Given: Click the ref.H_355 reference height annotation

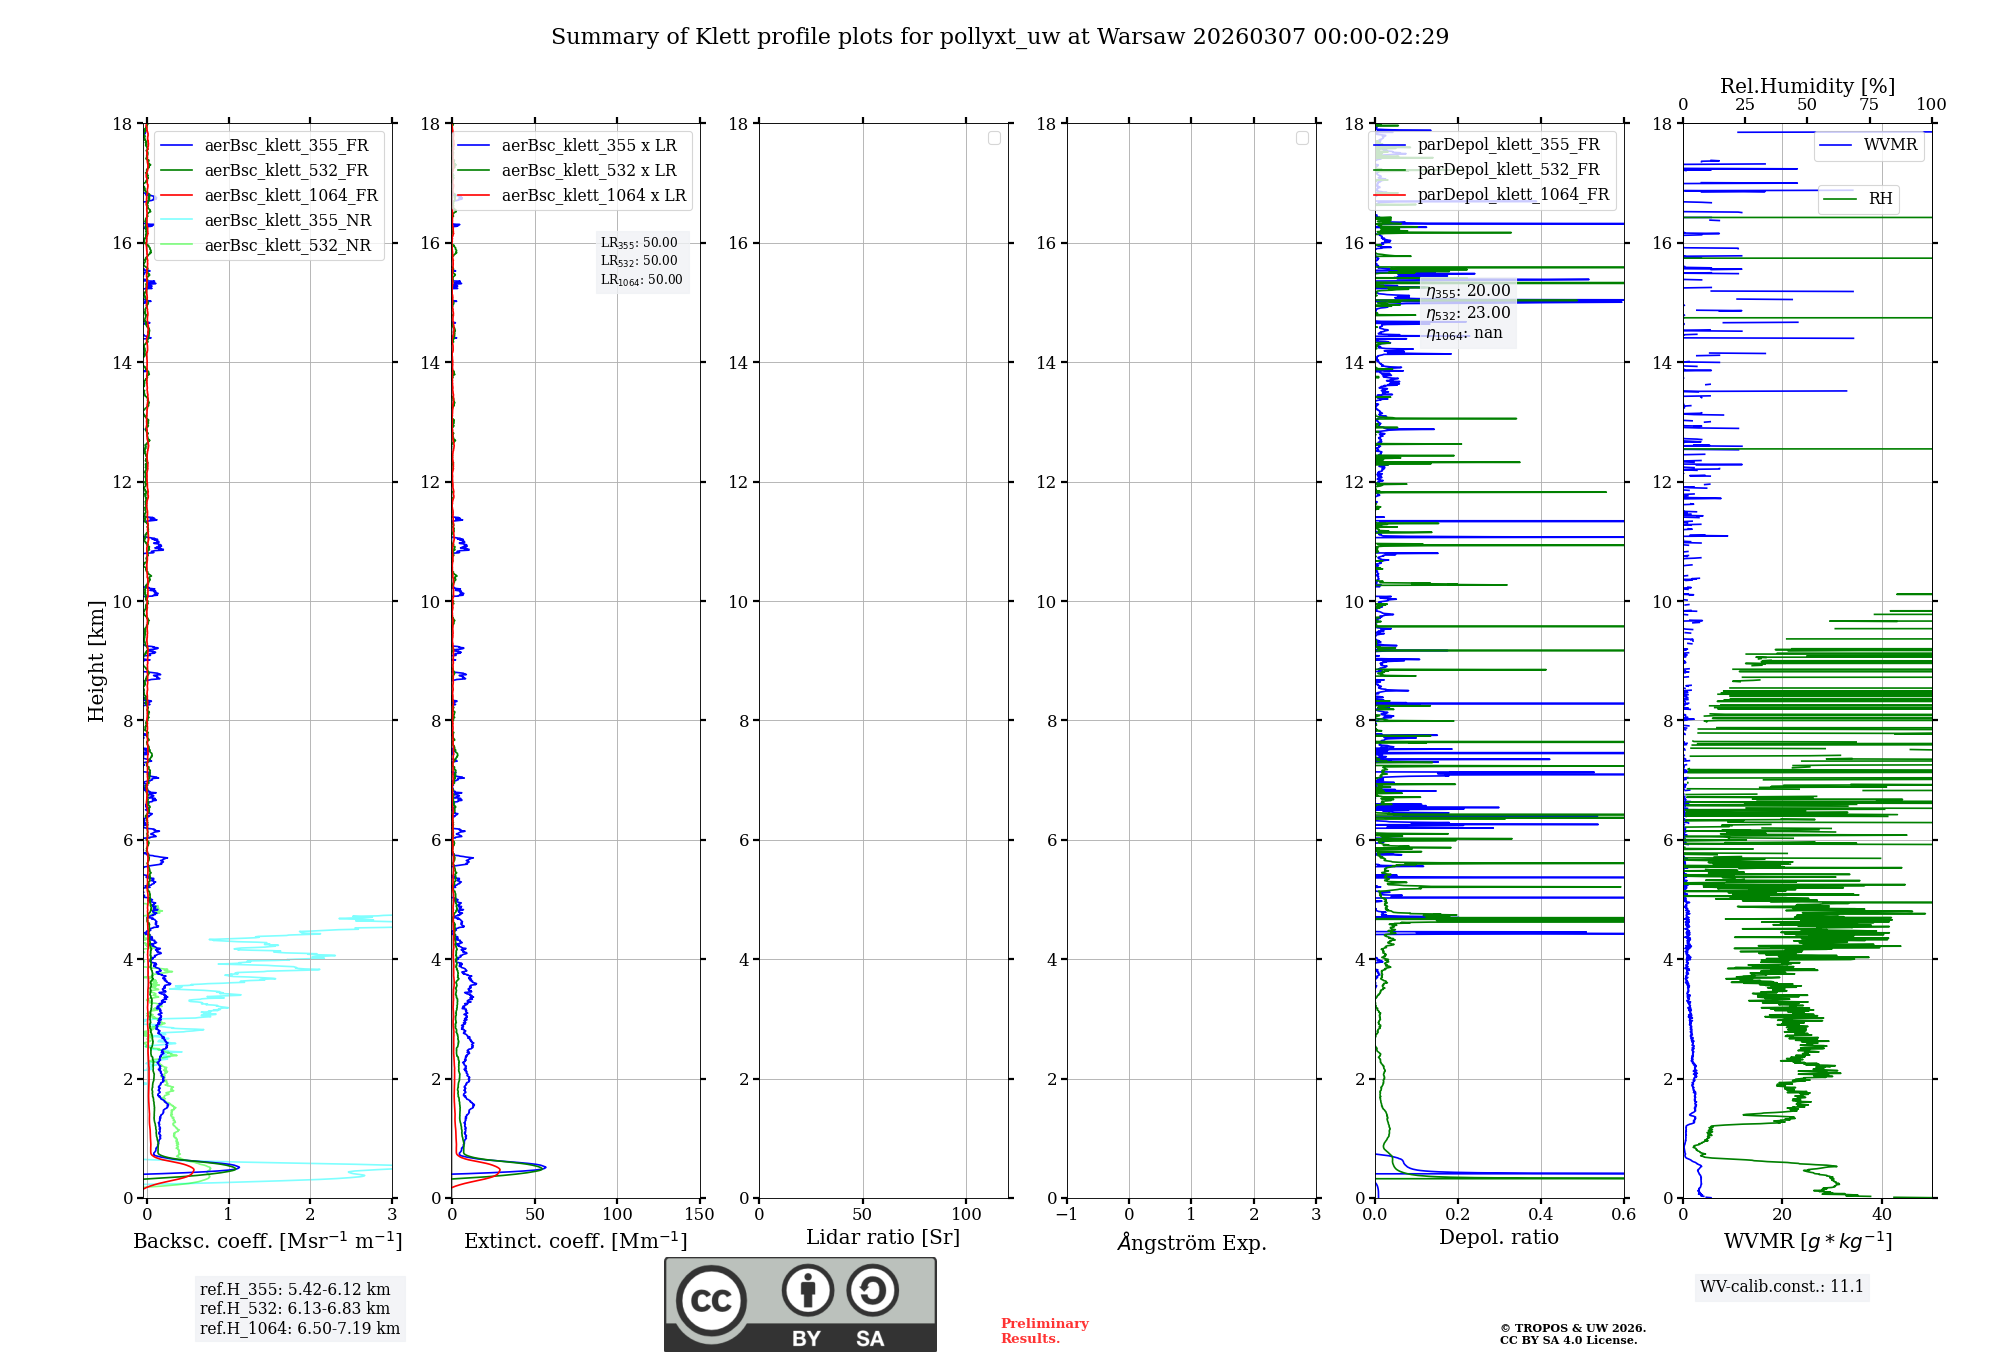Looking at the screenshot, I should pos(295,1290).
